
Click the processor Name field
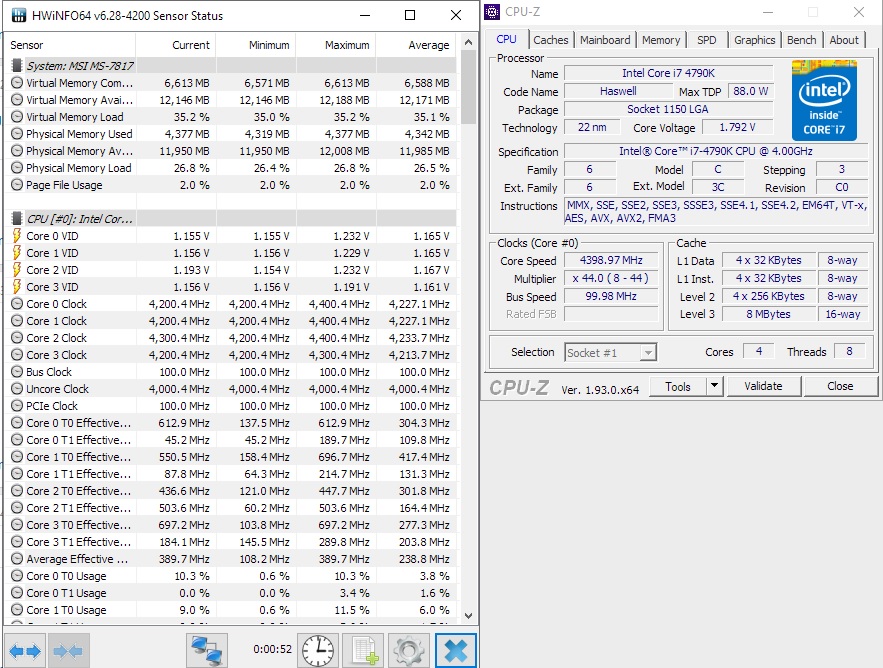coord(668,73)
